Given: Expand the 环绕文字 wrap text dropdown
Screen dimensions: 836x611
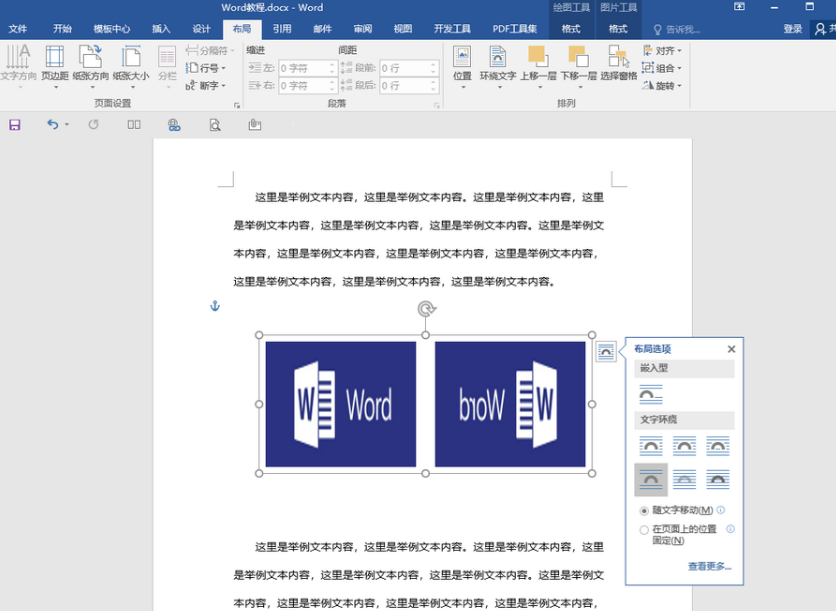Looking at the screenshot, I should [497, 62].
